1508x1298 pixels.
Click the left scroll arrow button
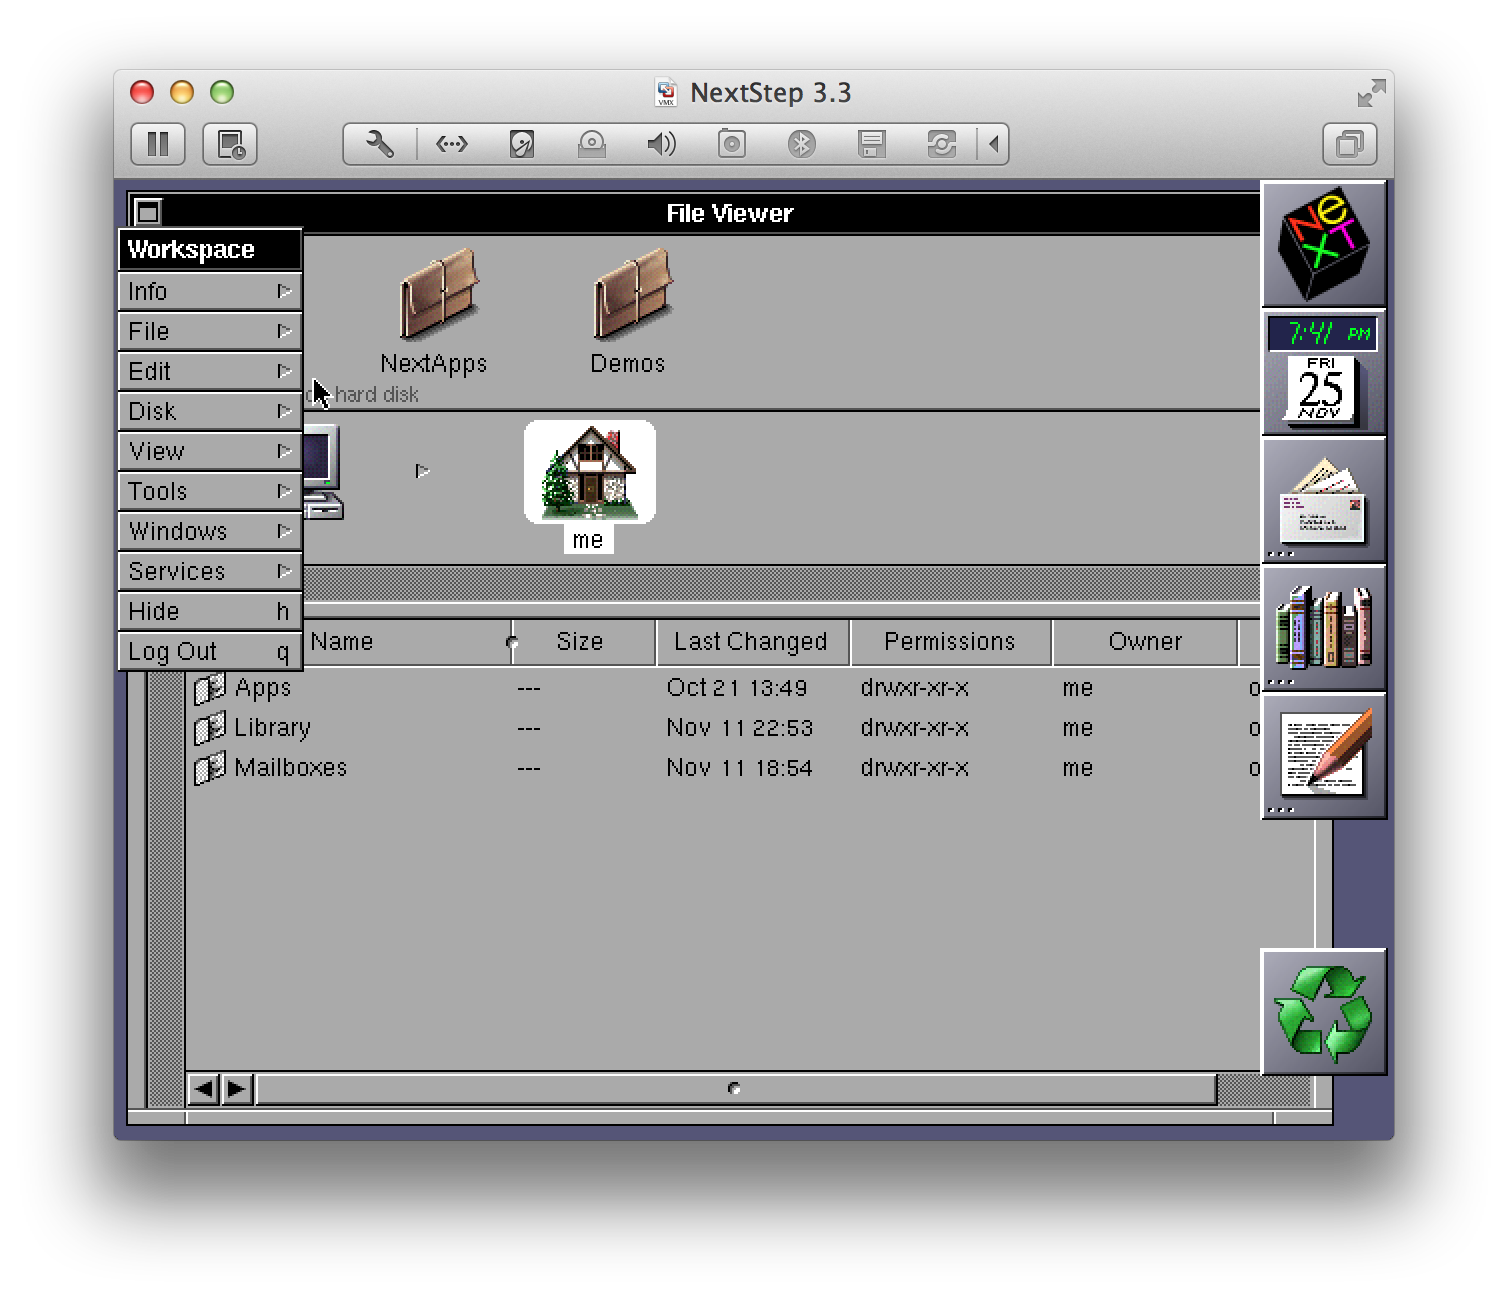point(204,1088)
